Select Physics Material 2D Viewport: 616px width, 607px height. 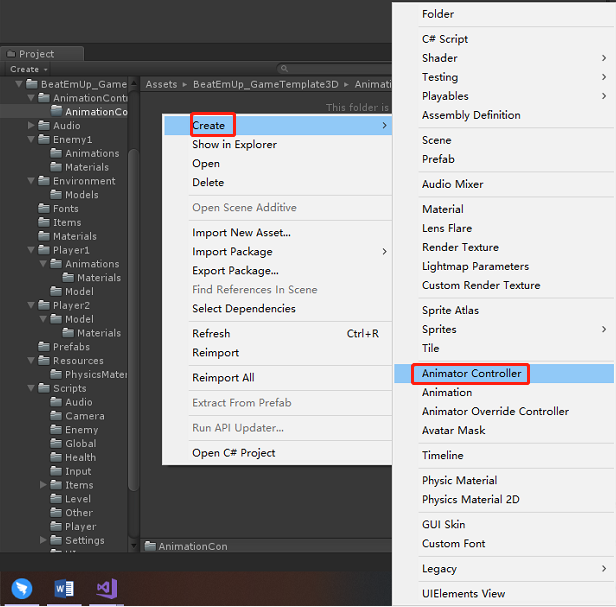tap(504, 499)
